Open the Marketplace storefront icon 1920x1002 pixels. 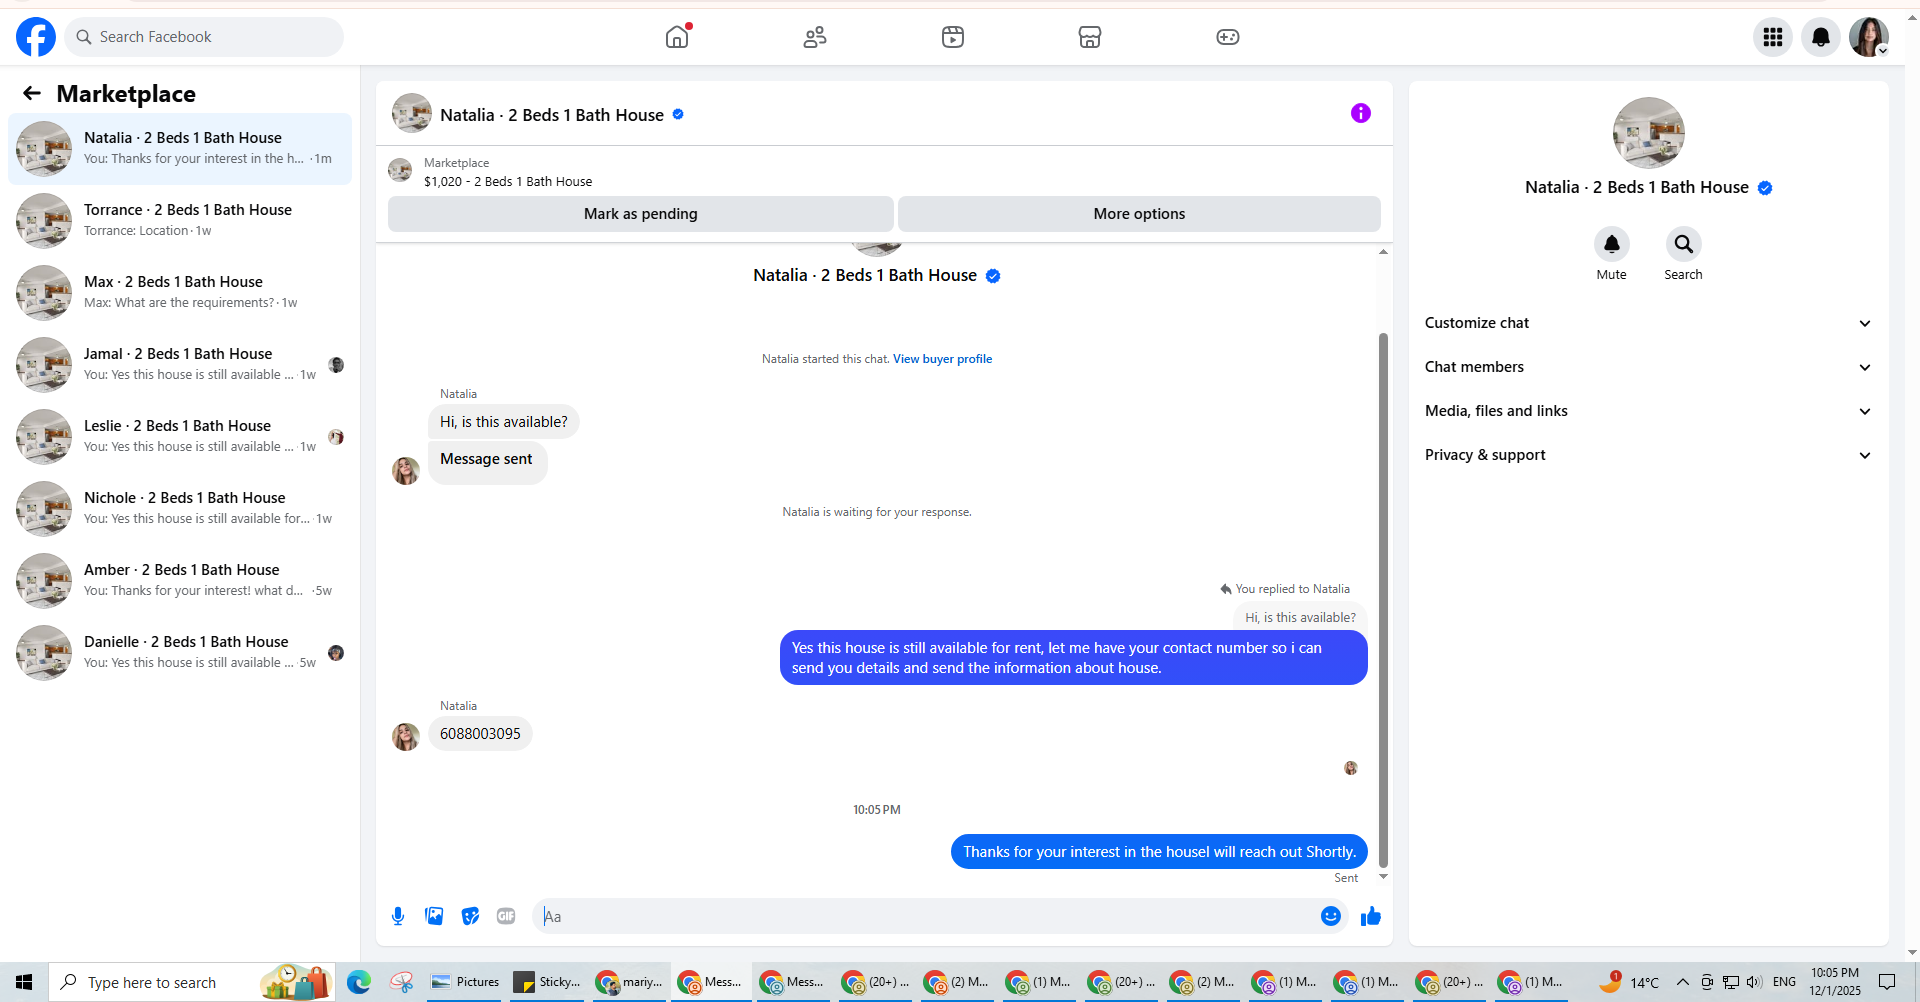[1090, 37]
